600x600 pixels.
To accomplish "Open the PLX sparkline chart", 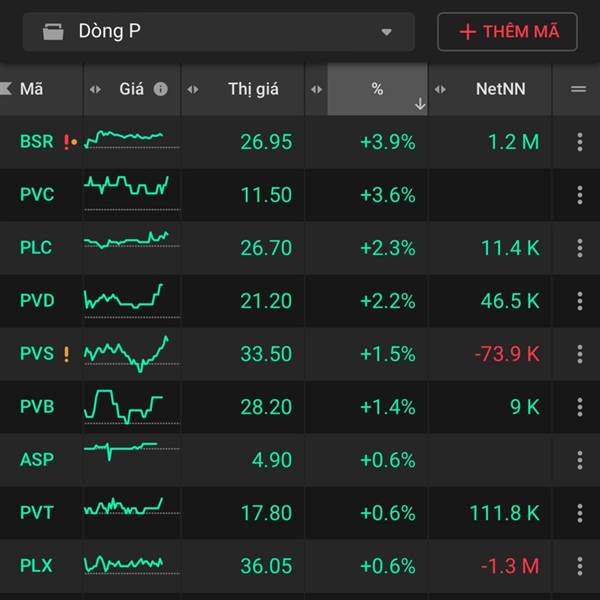I will (x=131, y=565).
